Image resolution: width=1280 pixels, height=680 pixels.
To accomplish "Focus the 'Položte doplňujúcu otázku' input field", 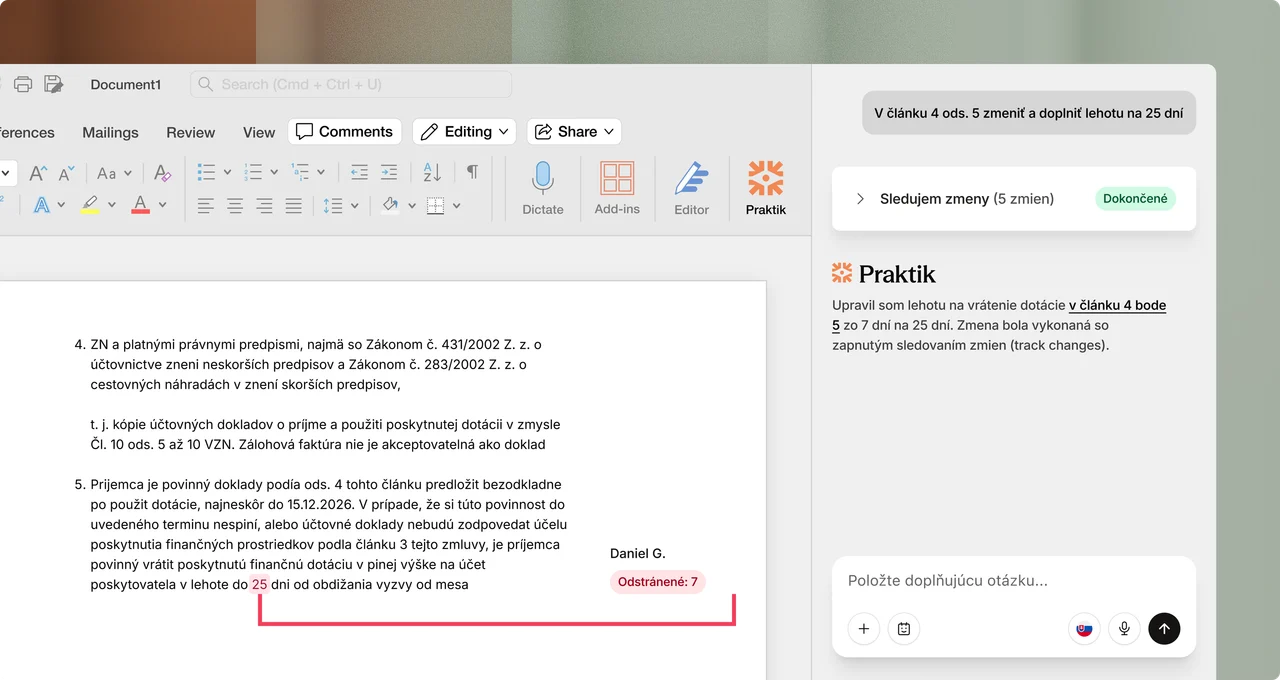I will click(x=1014, y=581).
